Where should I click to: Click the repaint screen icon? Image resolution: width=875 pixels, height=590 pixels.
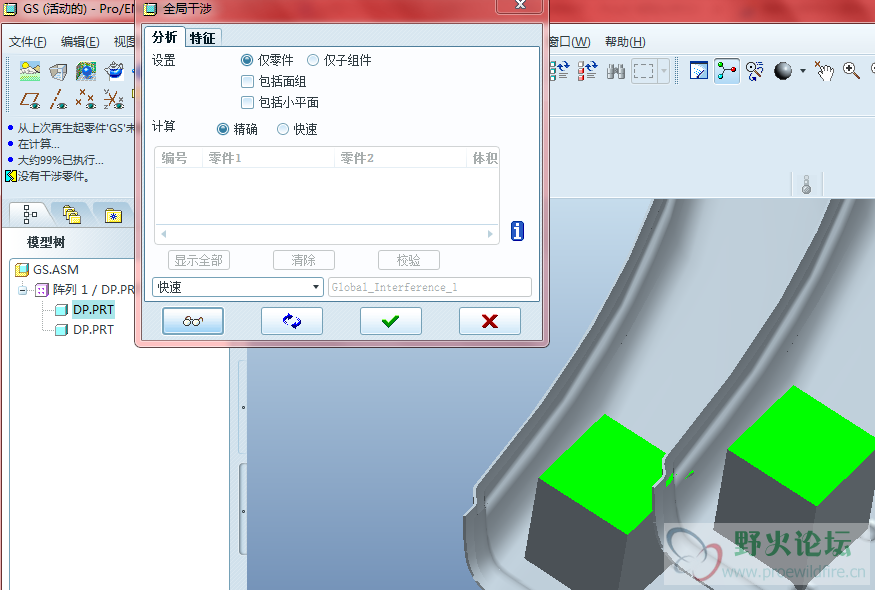pyautogui.click(x=699, y=71)
